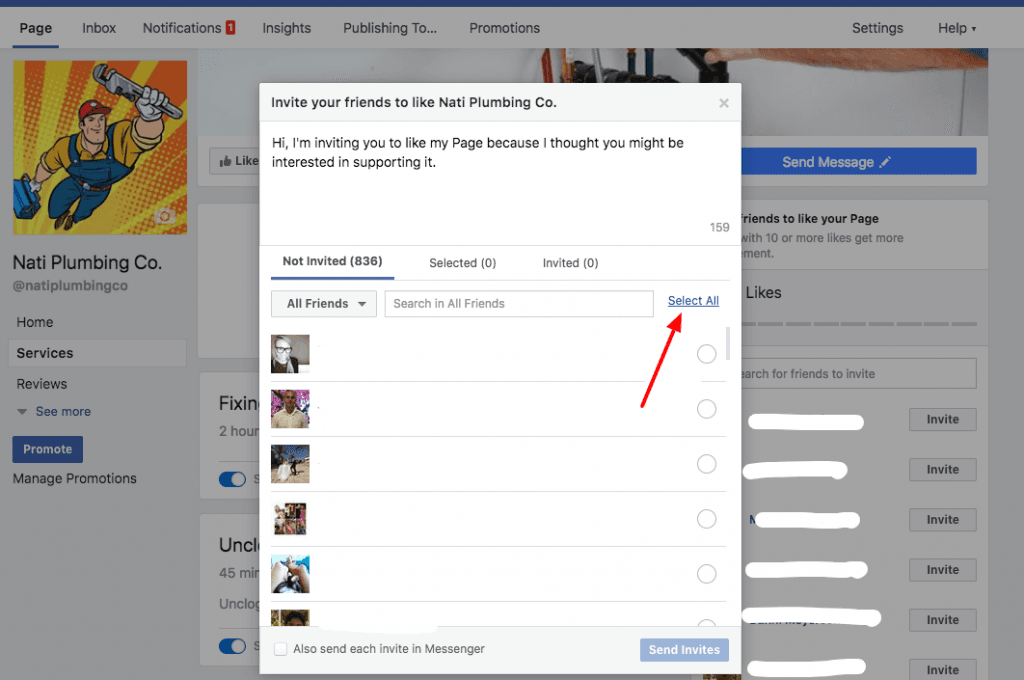Click the Select All link
Viewport: 1024px width, 680px height.
tap(693, 300)
